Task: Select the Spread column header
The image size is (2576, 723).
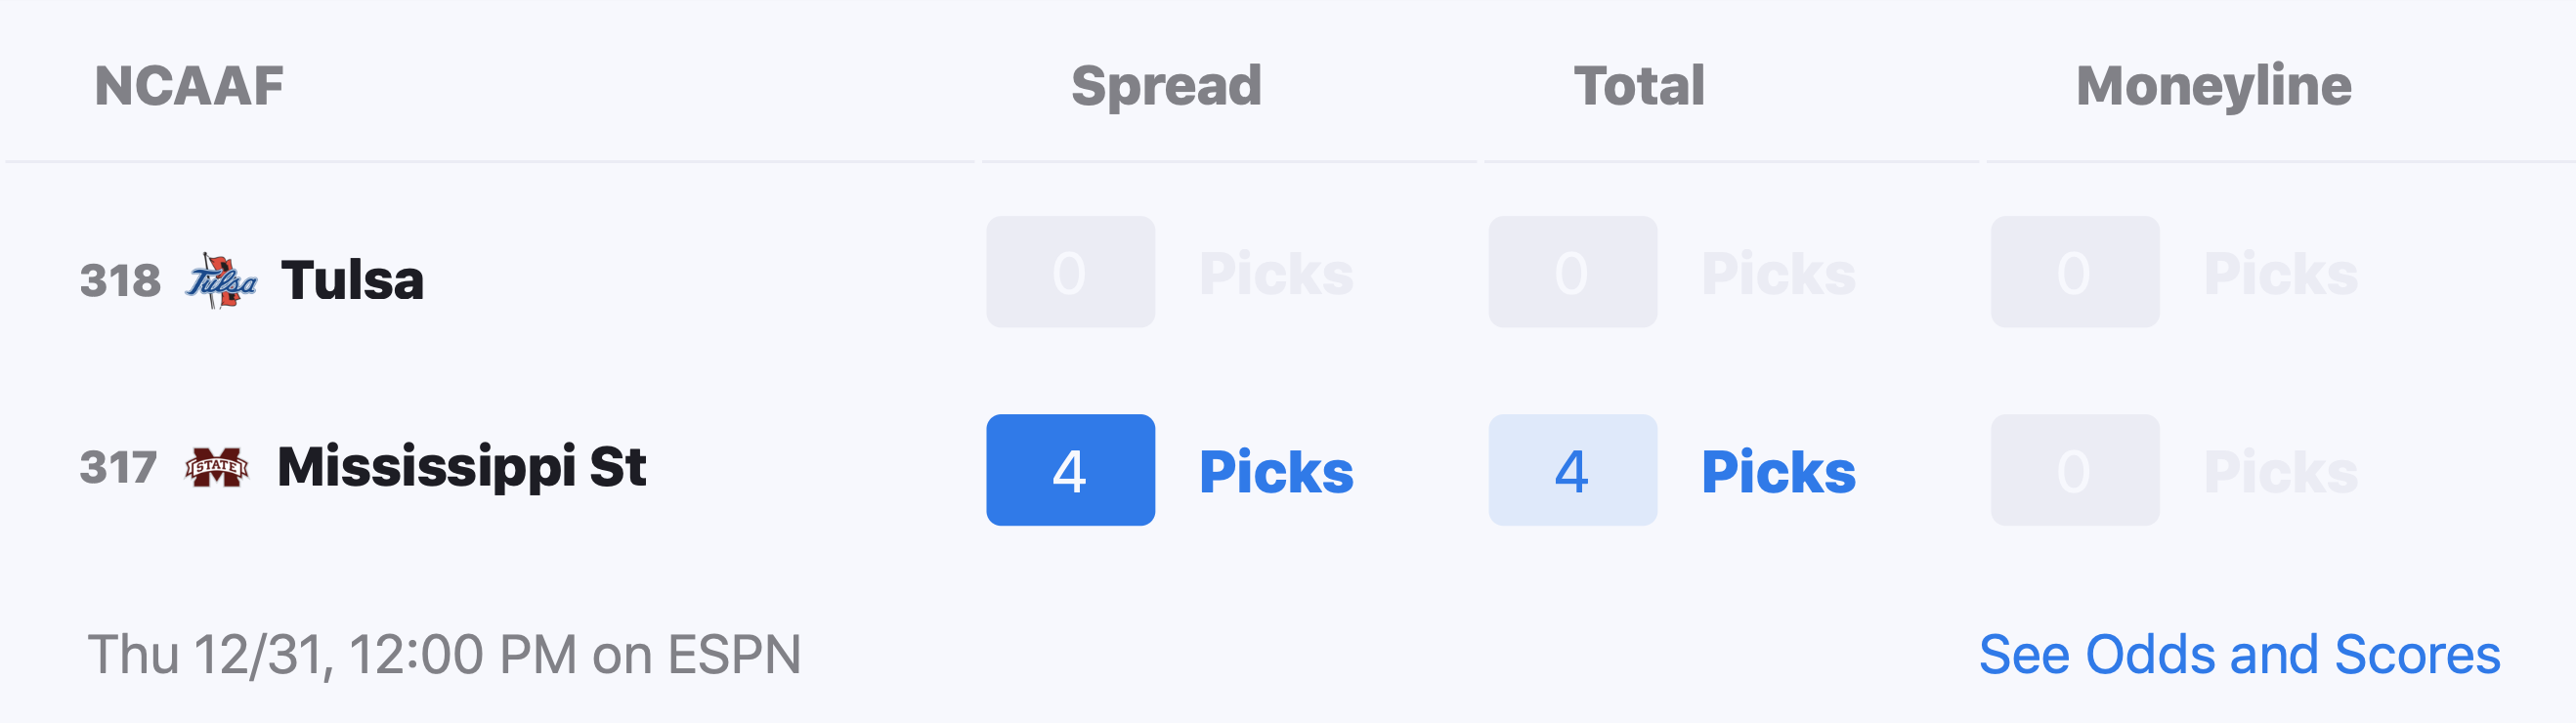Action: tap(1166, 87)
